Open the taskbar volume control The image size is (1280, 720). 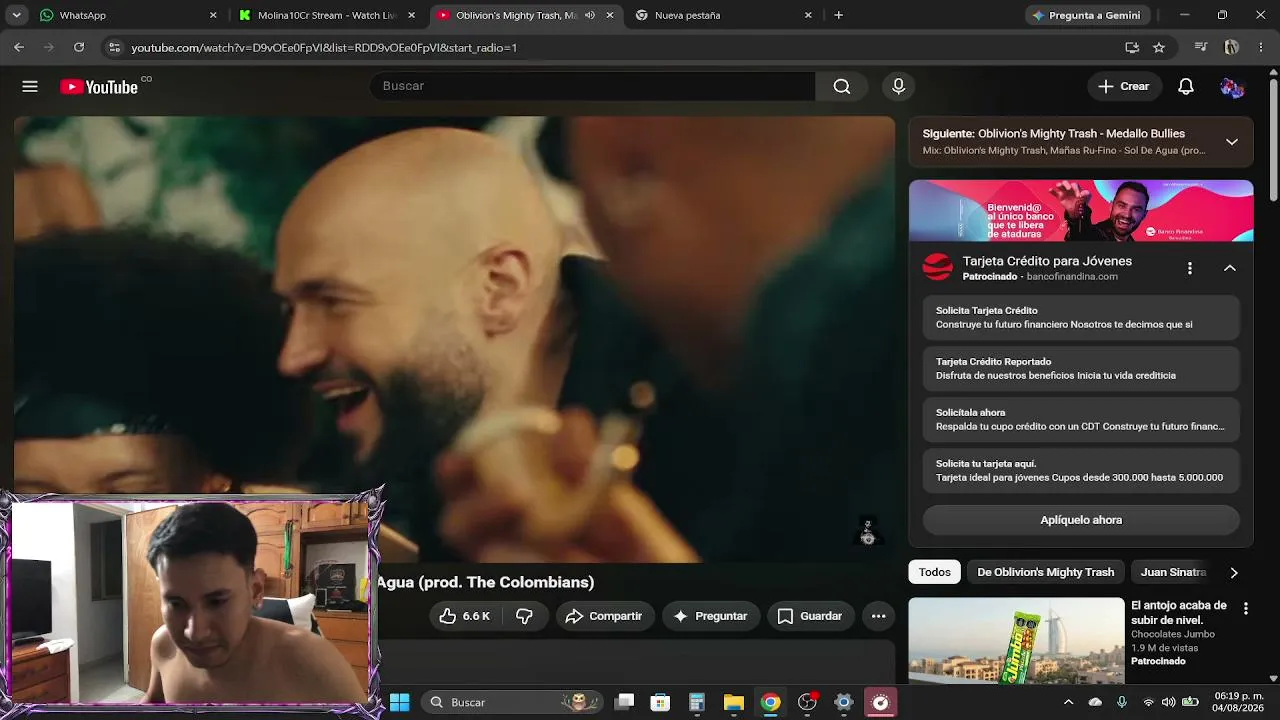1168,702
